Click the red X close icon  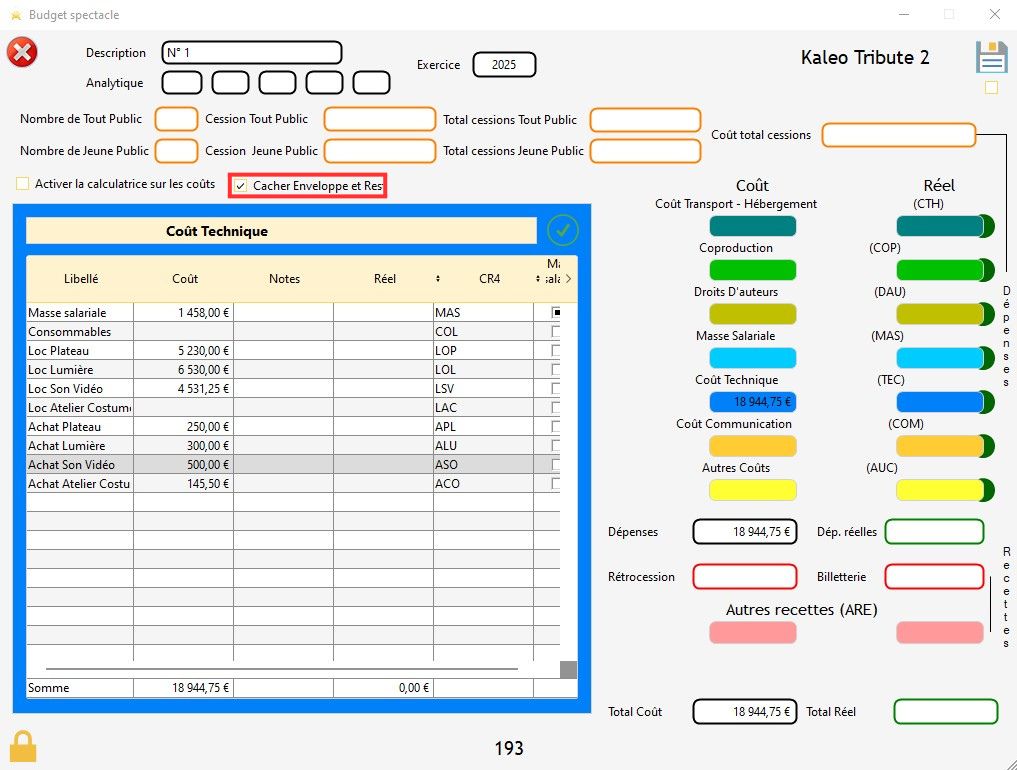(22, 52)
